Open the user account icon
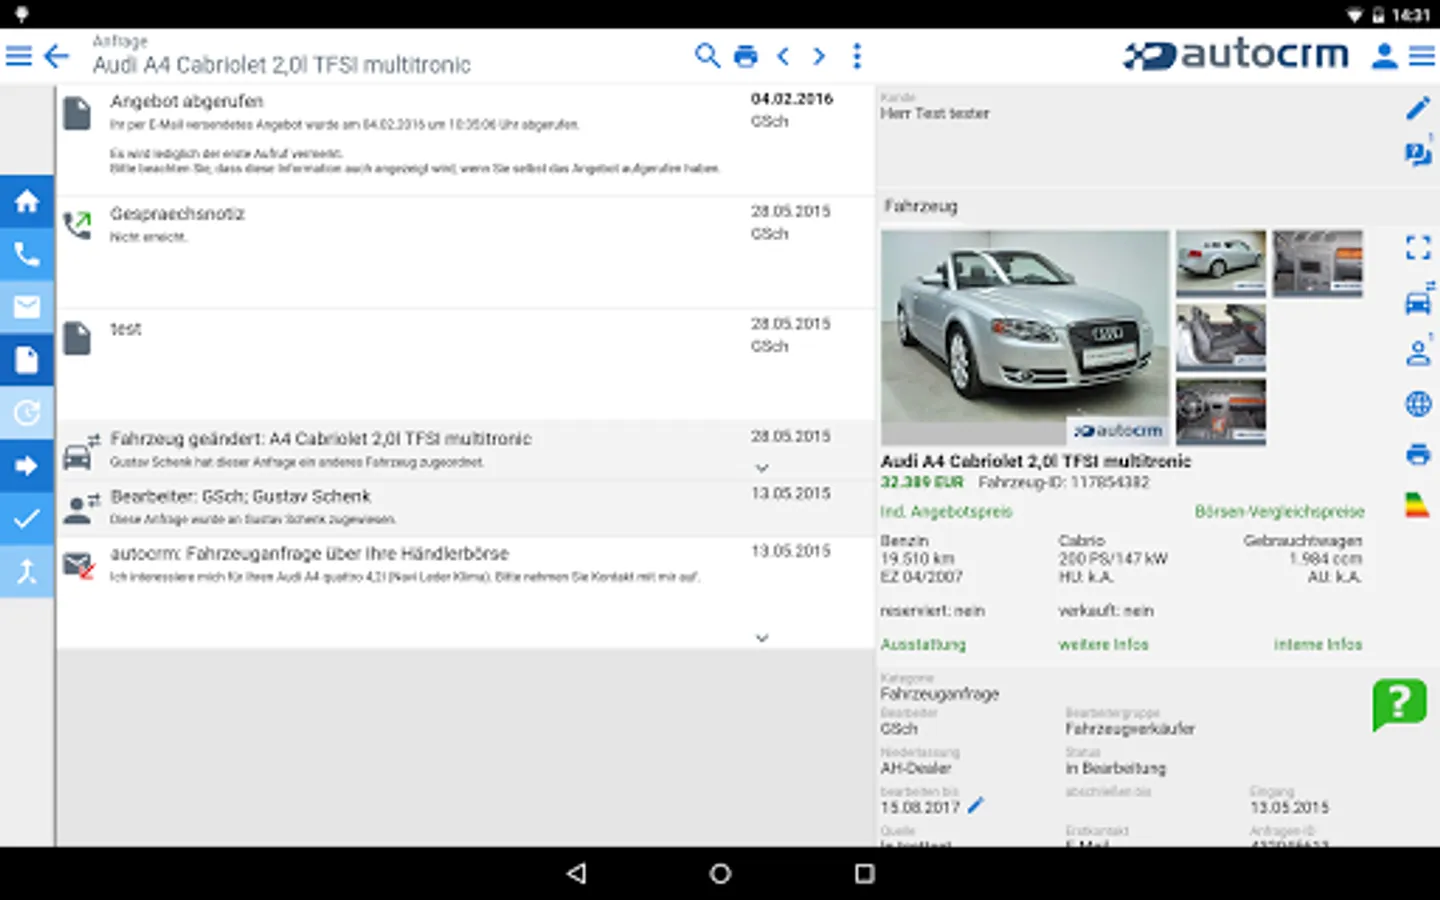This screenshot has height=900, width=1440. coord(1385,56)
